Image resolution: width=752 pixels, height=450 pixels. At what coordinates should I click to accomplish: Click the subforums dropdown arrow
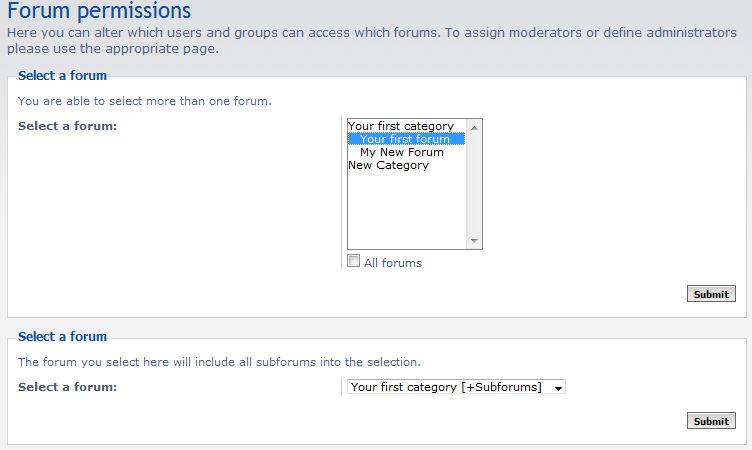click(x=558, y=387)
